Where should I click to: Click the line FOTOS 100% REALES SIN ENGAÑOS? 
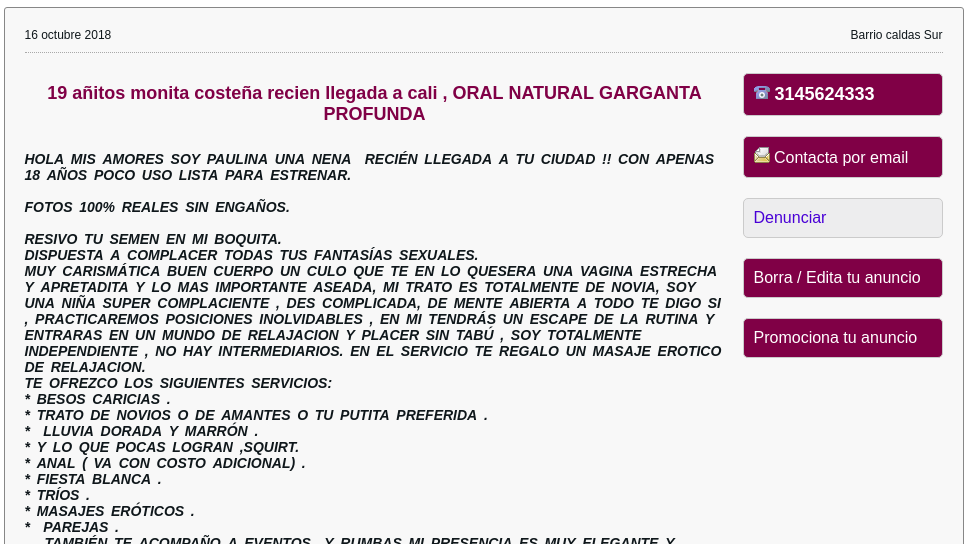(157, 207)
